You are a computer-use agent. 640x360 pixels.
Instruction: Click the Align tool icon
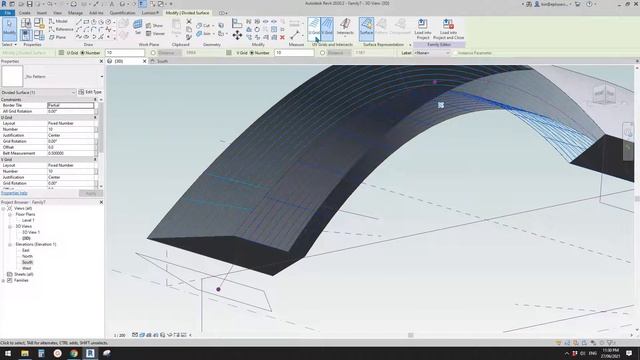click(x=237, y=23)
